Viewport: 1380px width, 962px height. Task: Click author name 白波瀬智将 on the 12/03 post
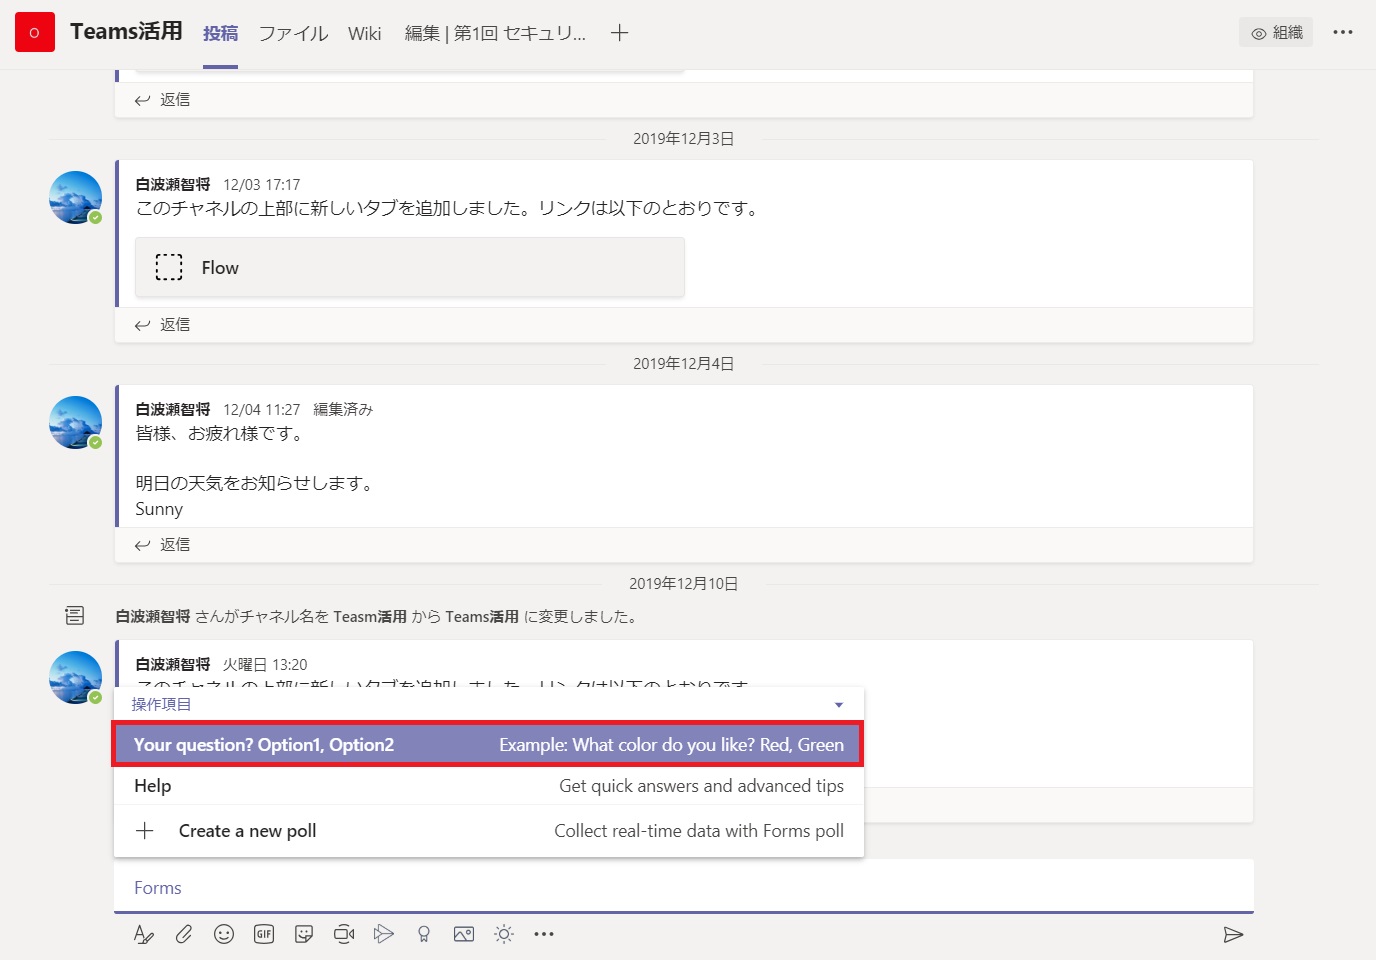(x=173, y=185)
